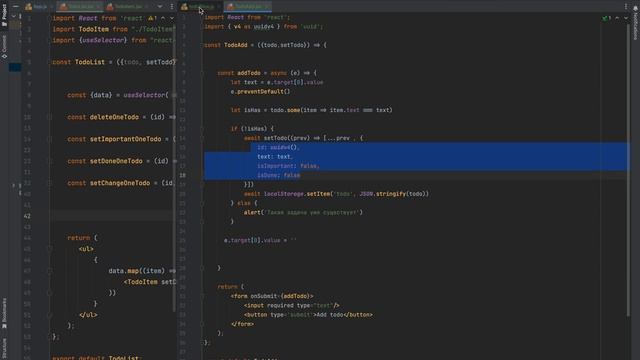The width and height of the screenshot is (640, 360).
Task: Go to previous highlighted problem in left editor
Action: [x=163, y=18]
